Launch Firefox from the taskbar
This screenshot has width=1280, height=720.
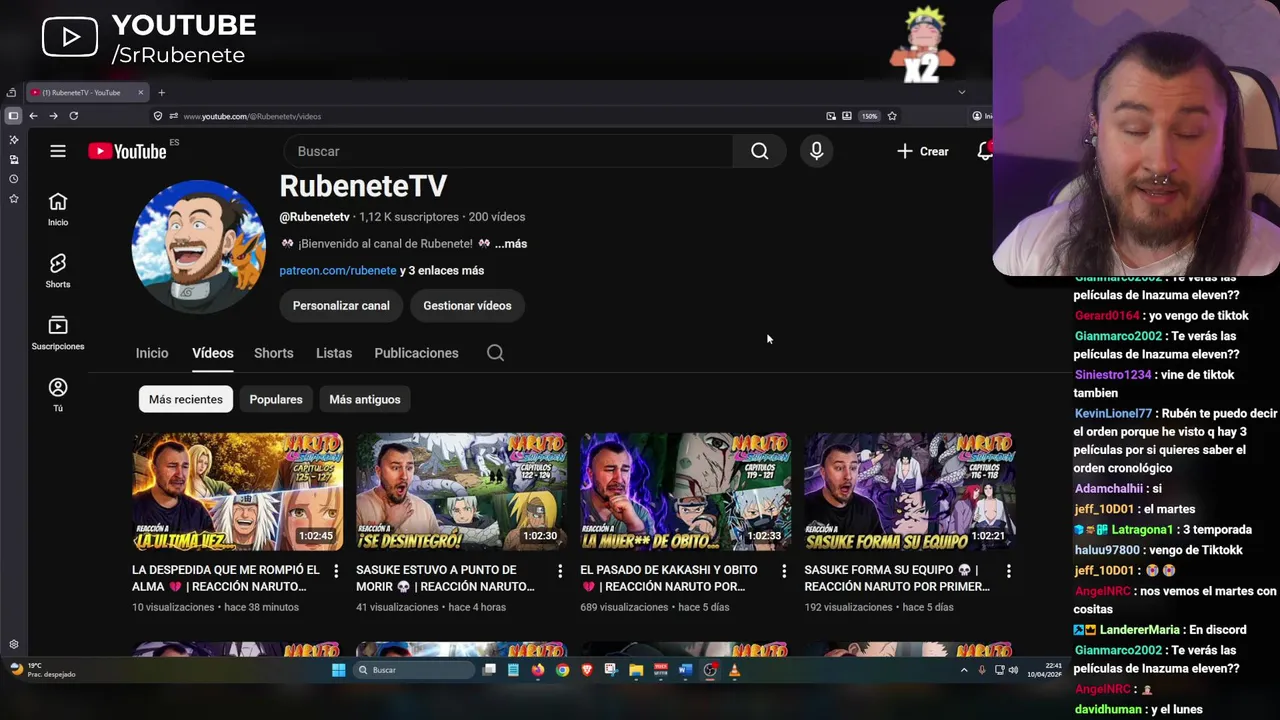click(538, 670)
